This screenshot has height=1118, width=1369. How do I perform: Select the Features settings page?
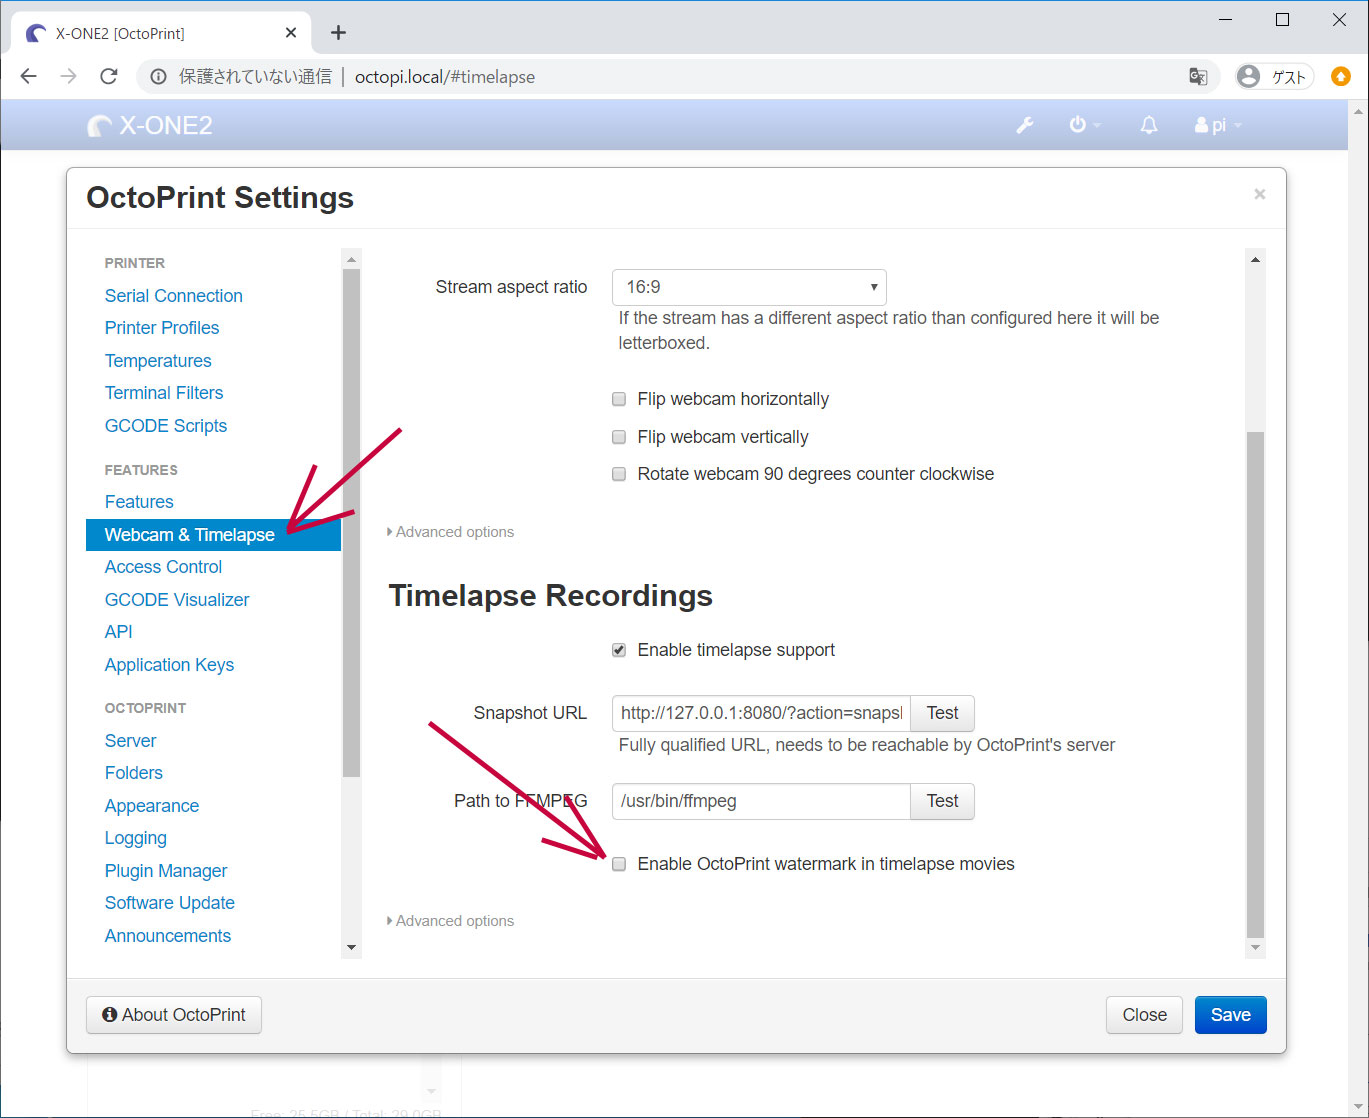[x=139, y=502]
